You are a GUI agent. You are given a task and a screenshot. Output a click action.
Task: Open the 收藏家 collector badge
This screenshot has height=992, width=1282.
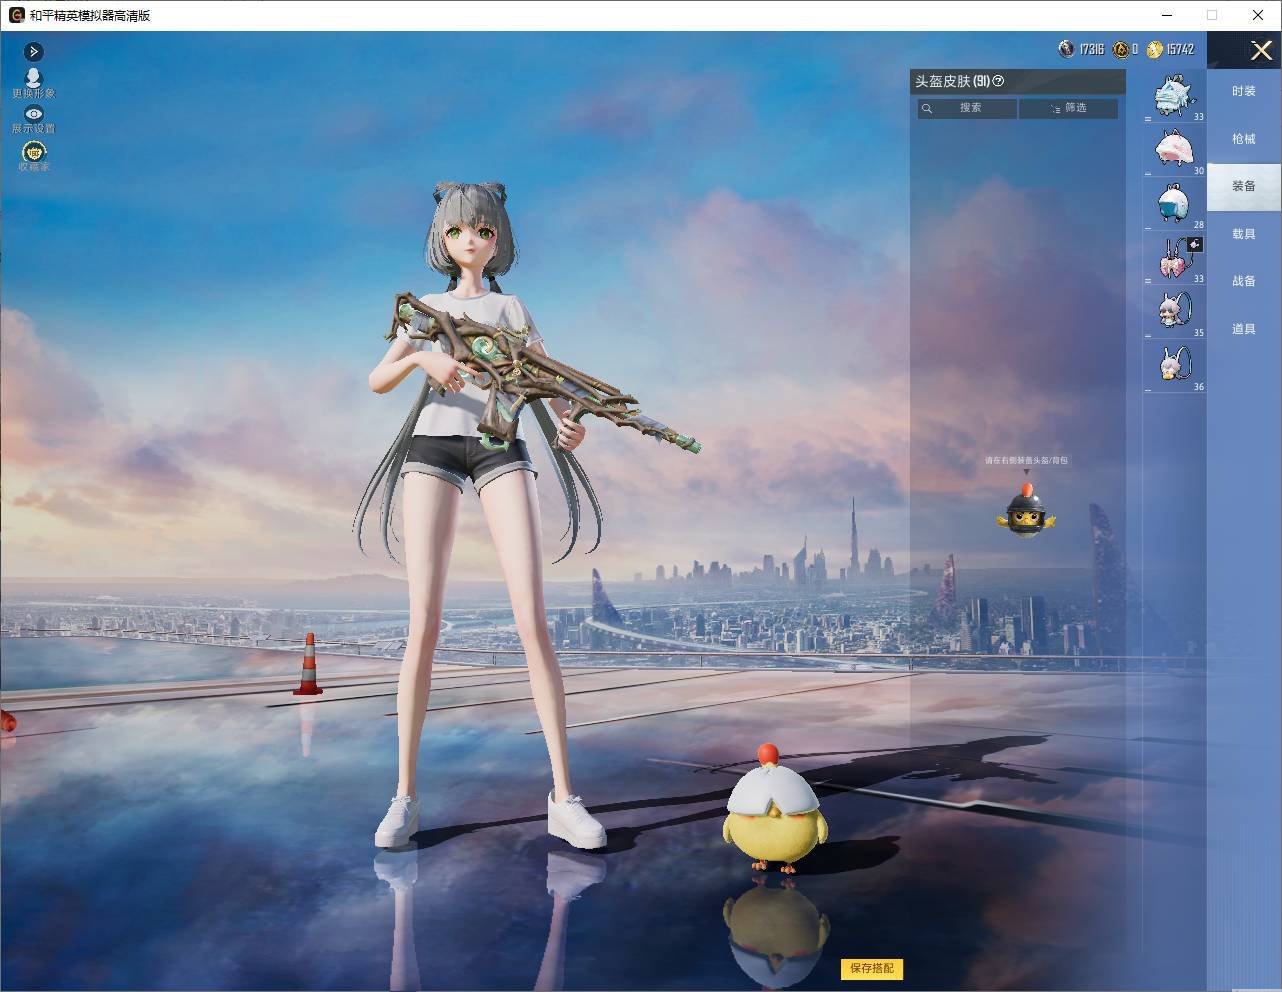33,156
